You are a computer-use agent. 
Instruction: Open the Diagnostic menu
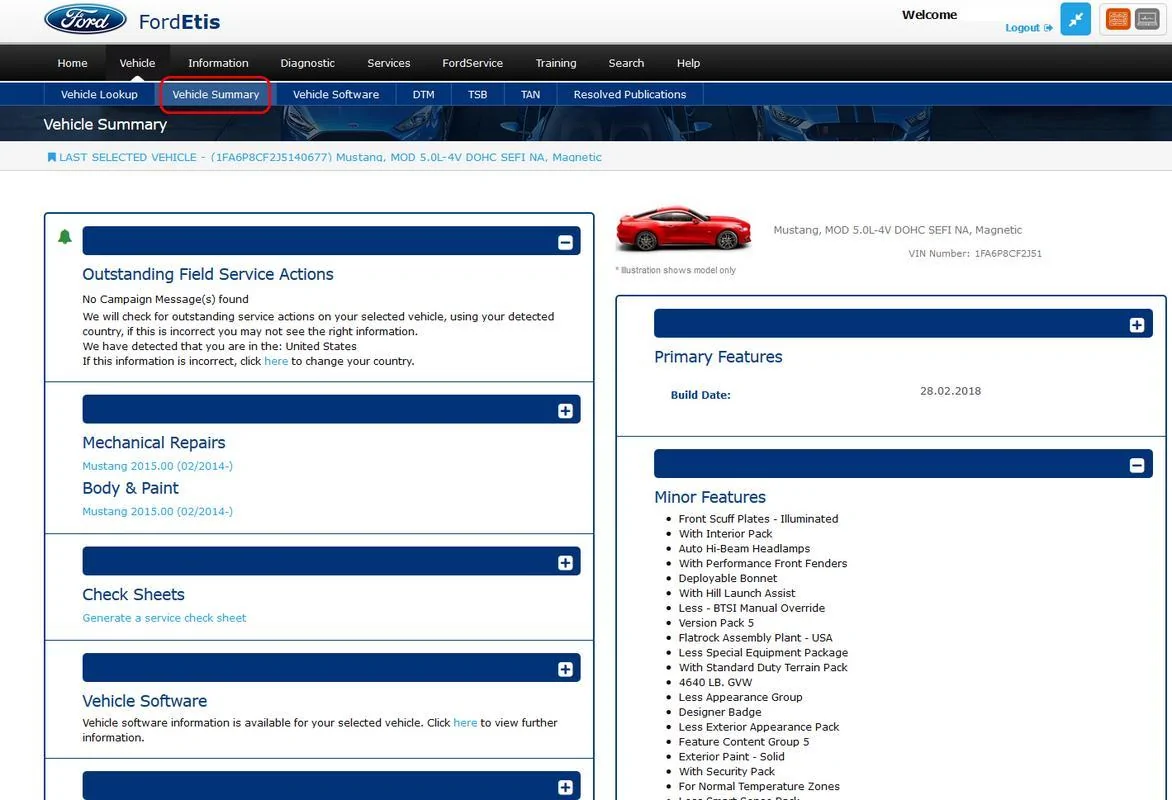[307, 63]
